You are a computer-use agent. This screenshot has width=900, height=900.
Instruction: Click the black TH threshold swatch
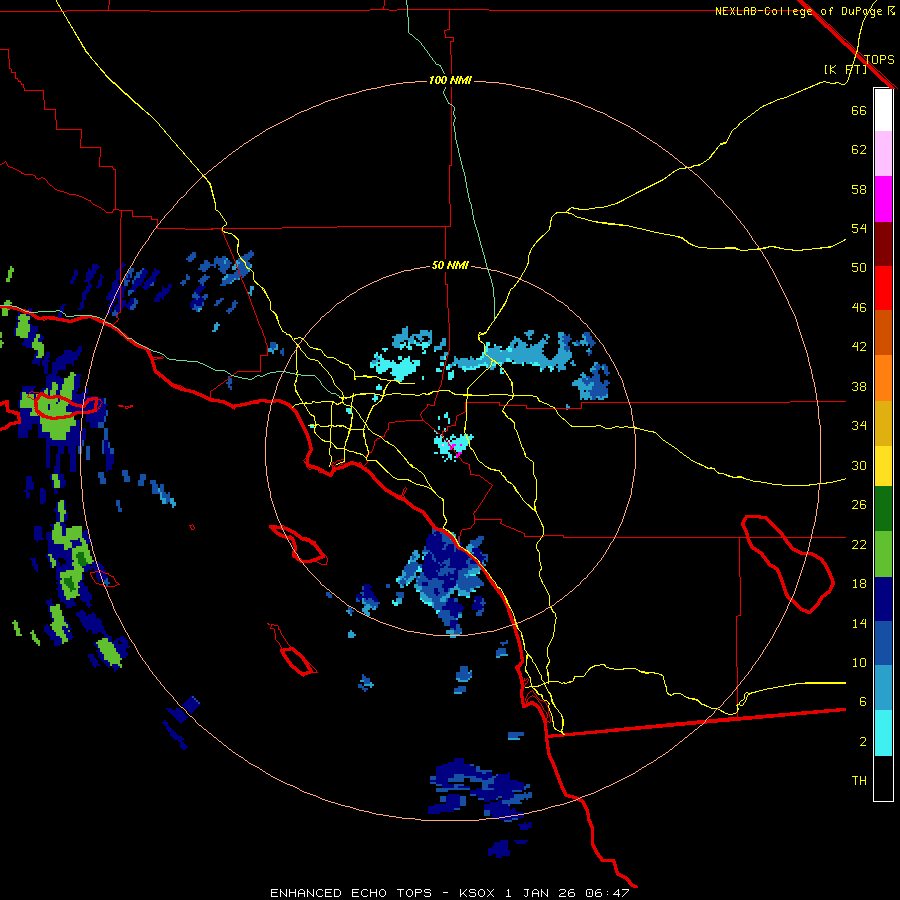[883, 778]
